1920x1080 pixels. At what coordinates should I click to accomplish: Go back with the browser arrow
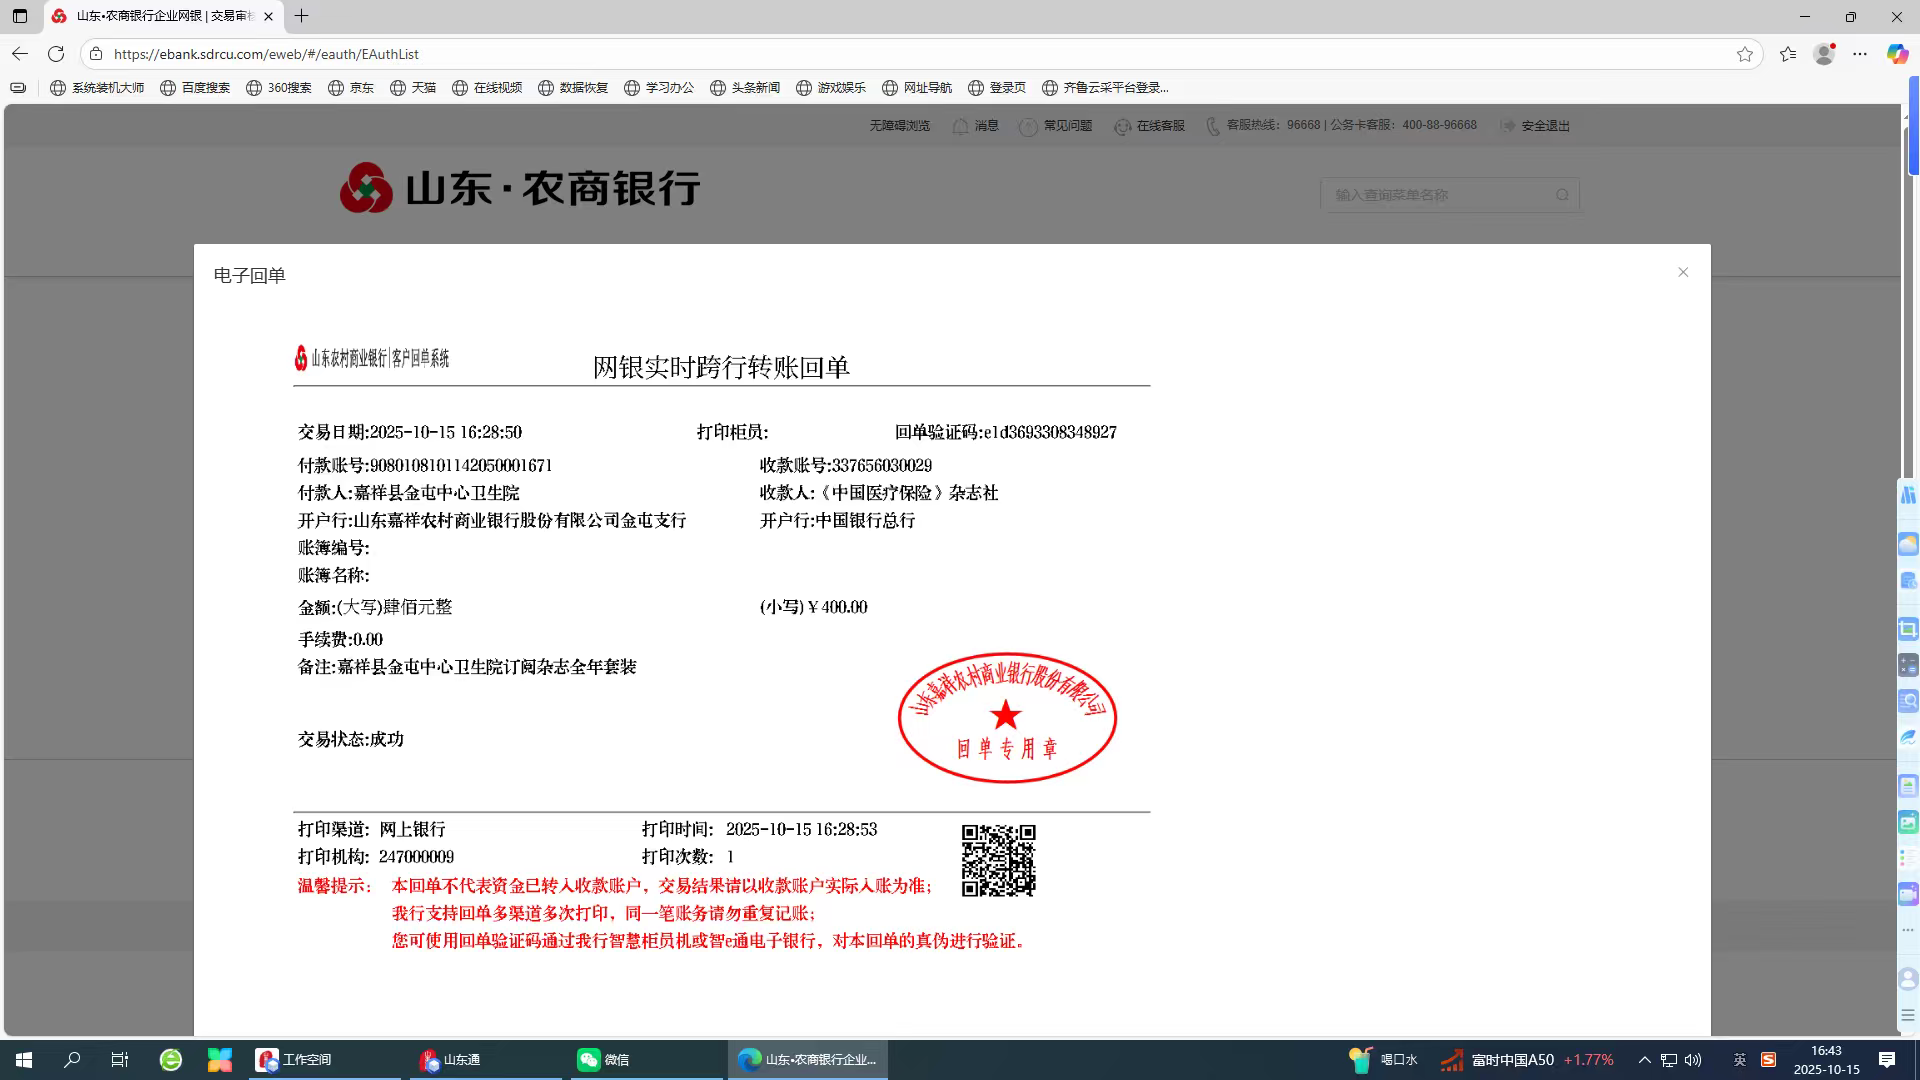20,54
